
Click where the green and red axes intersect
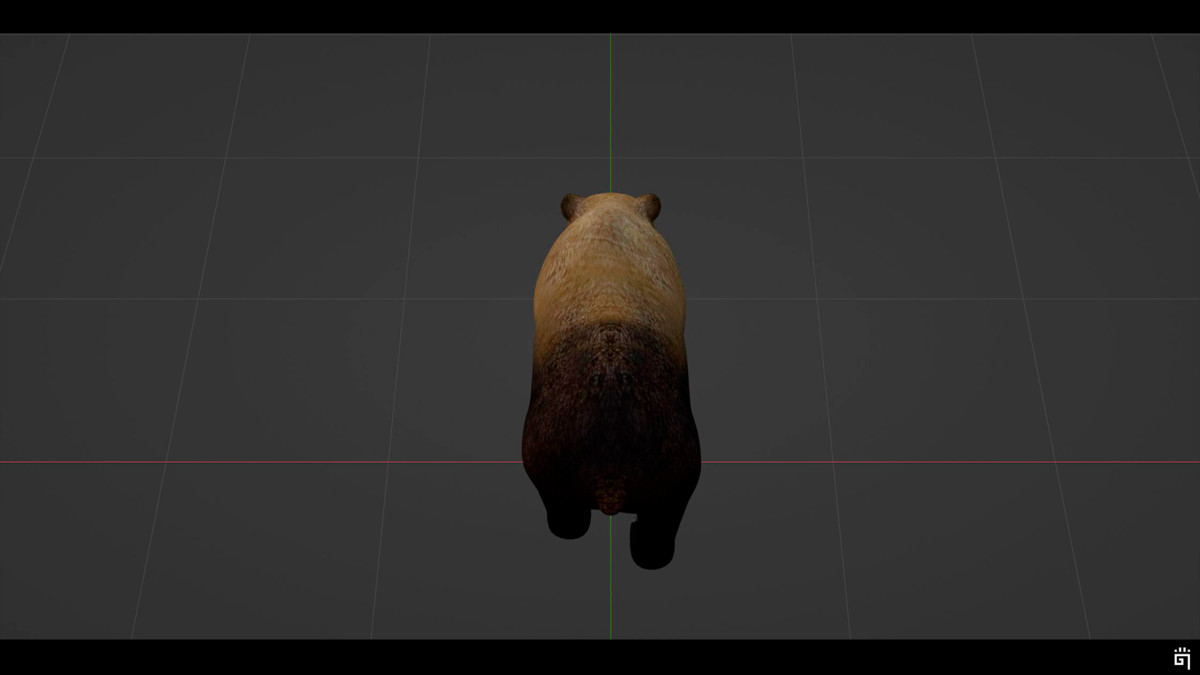(x=611, y=461)
